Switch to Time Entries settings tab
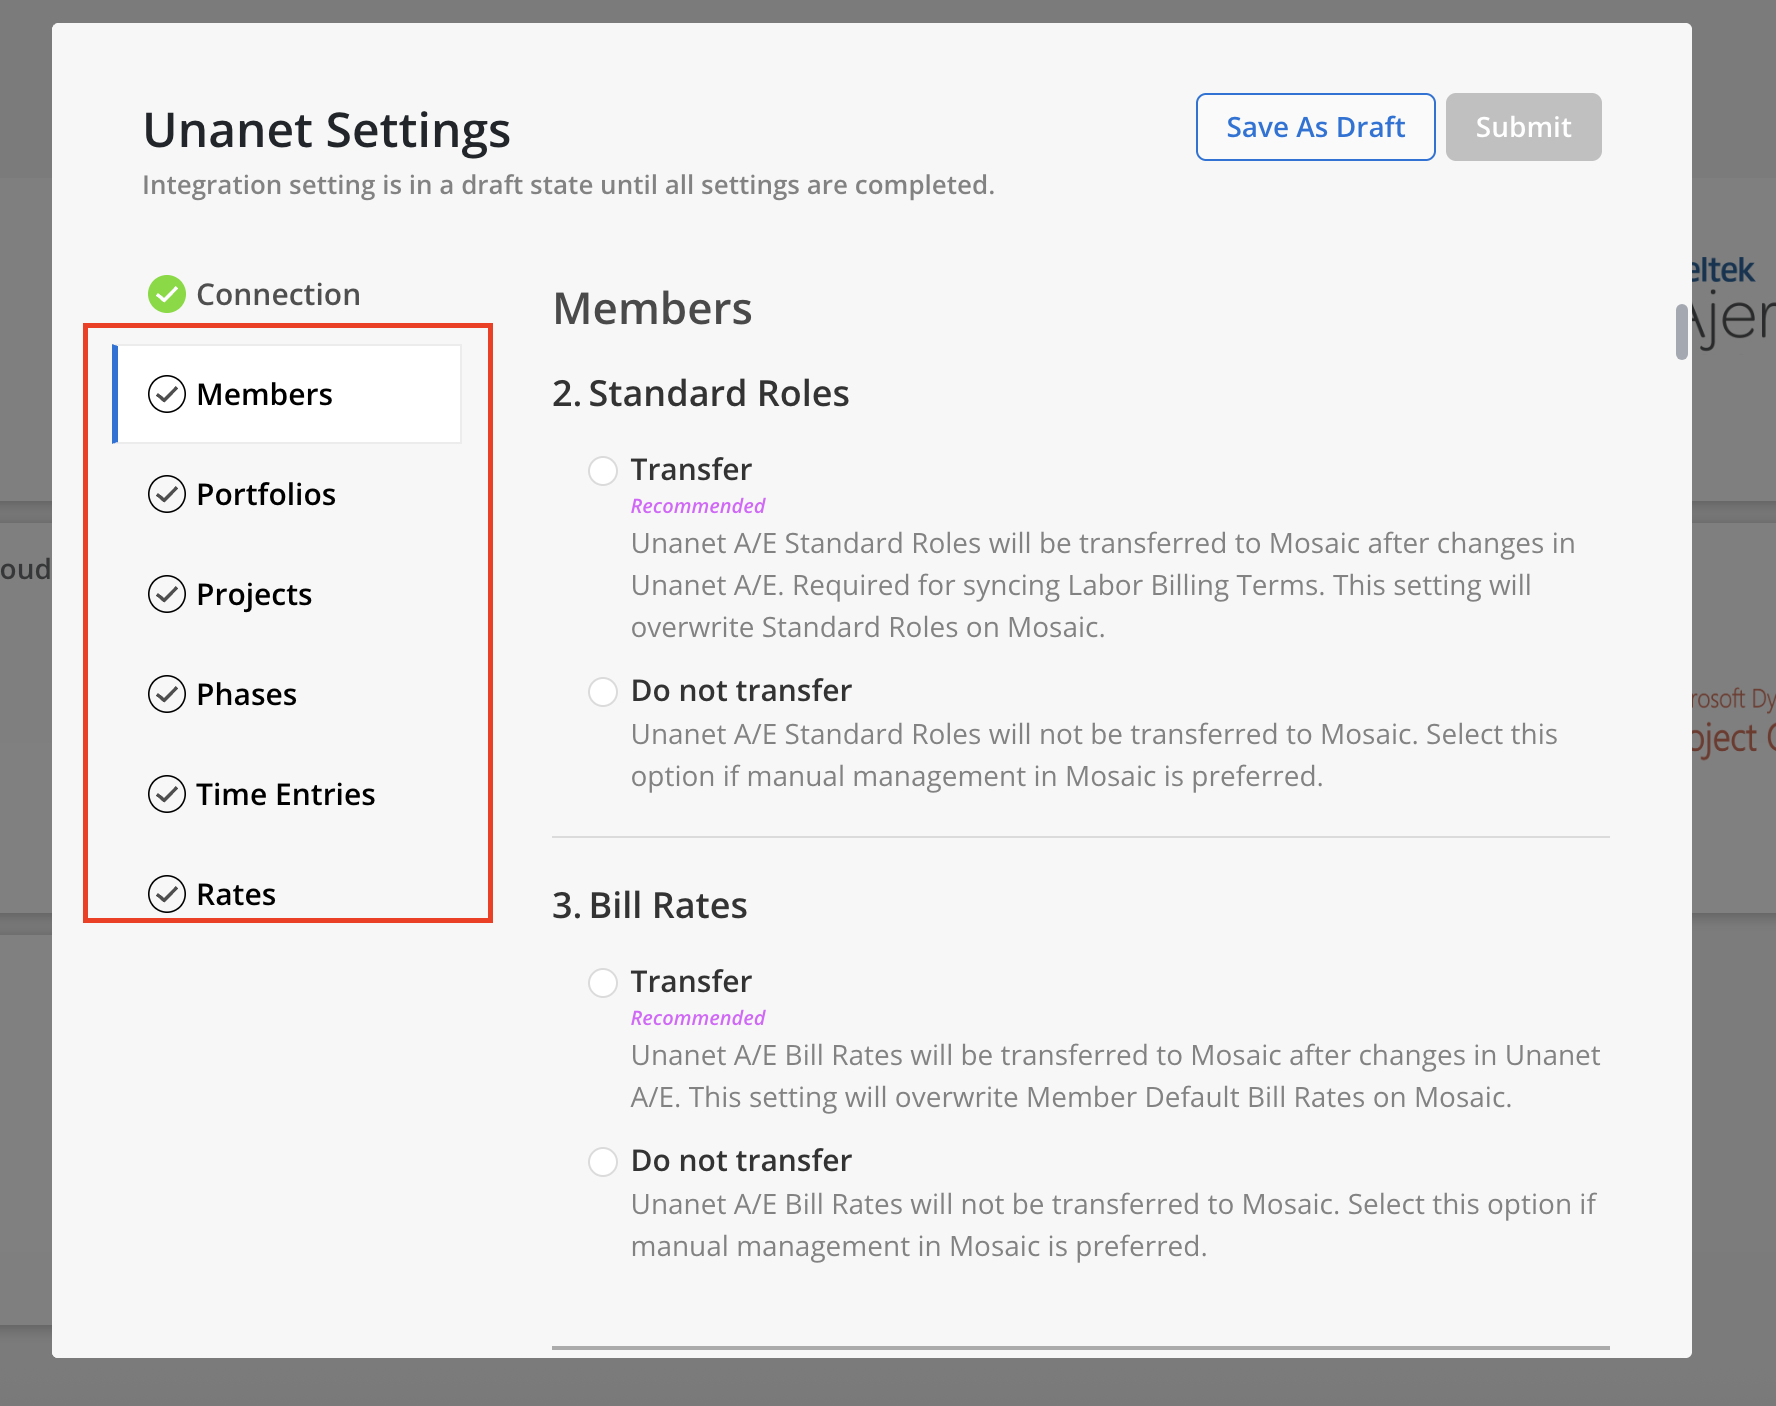 point(285,794)
